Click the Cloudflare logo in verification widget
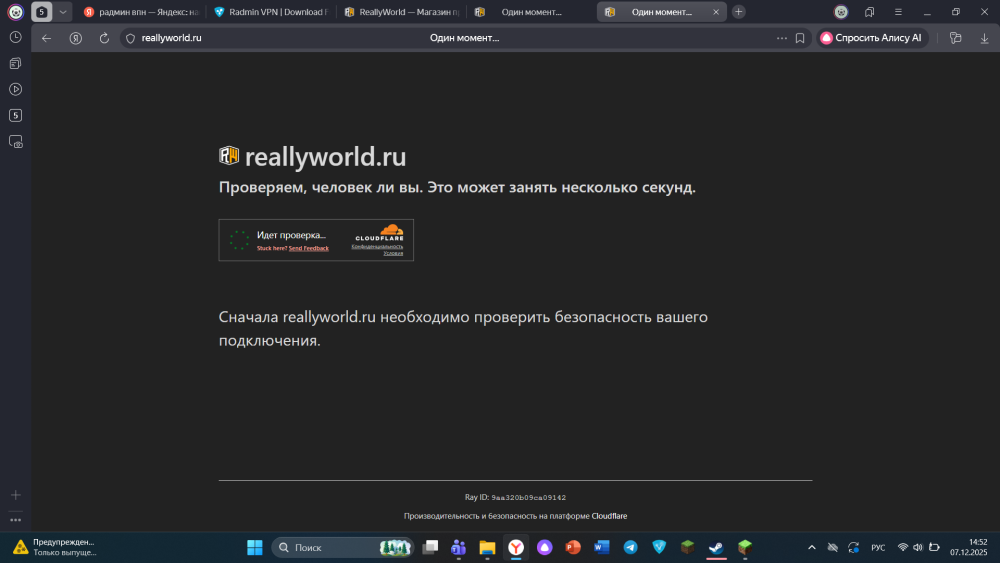1000x563 pixels. [x=379, y=232]
